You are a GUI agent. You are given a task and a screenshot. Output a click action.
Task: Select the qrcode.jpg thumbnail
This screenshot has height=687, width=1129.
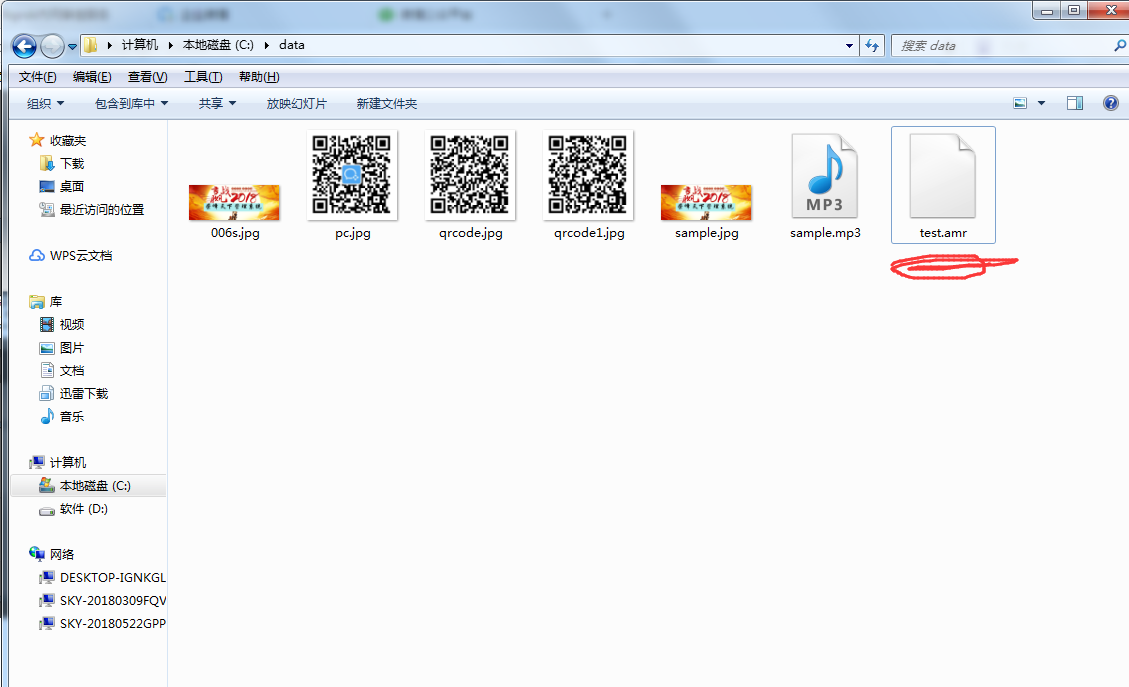470,175
